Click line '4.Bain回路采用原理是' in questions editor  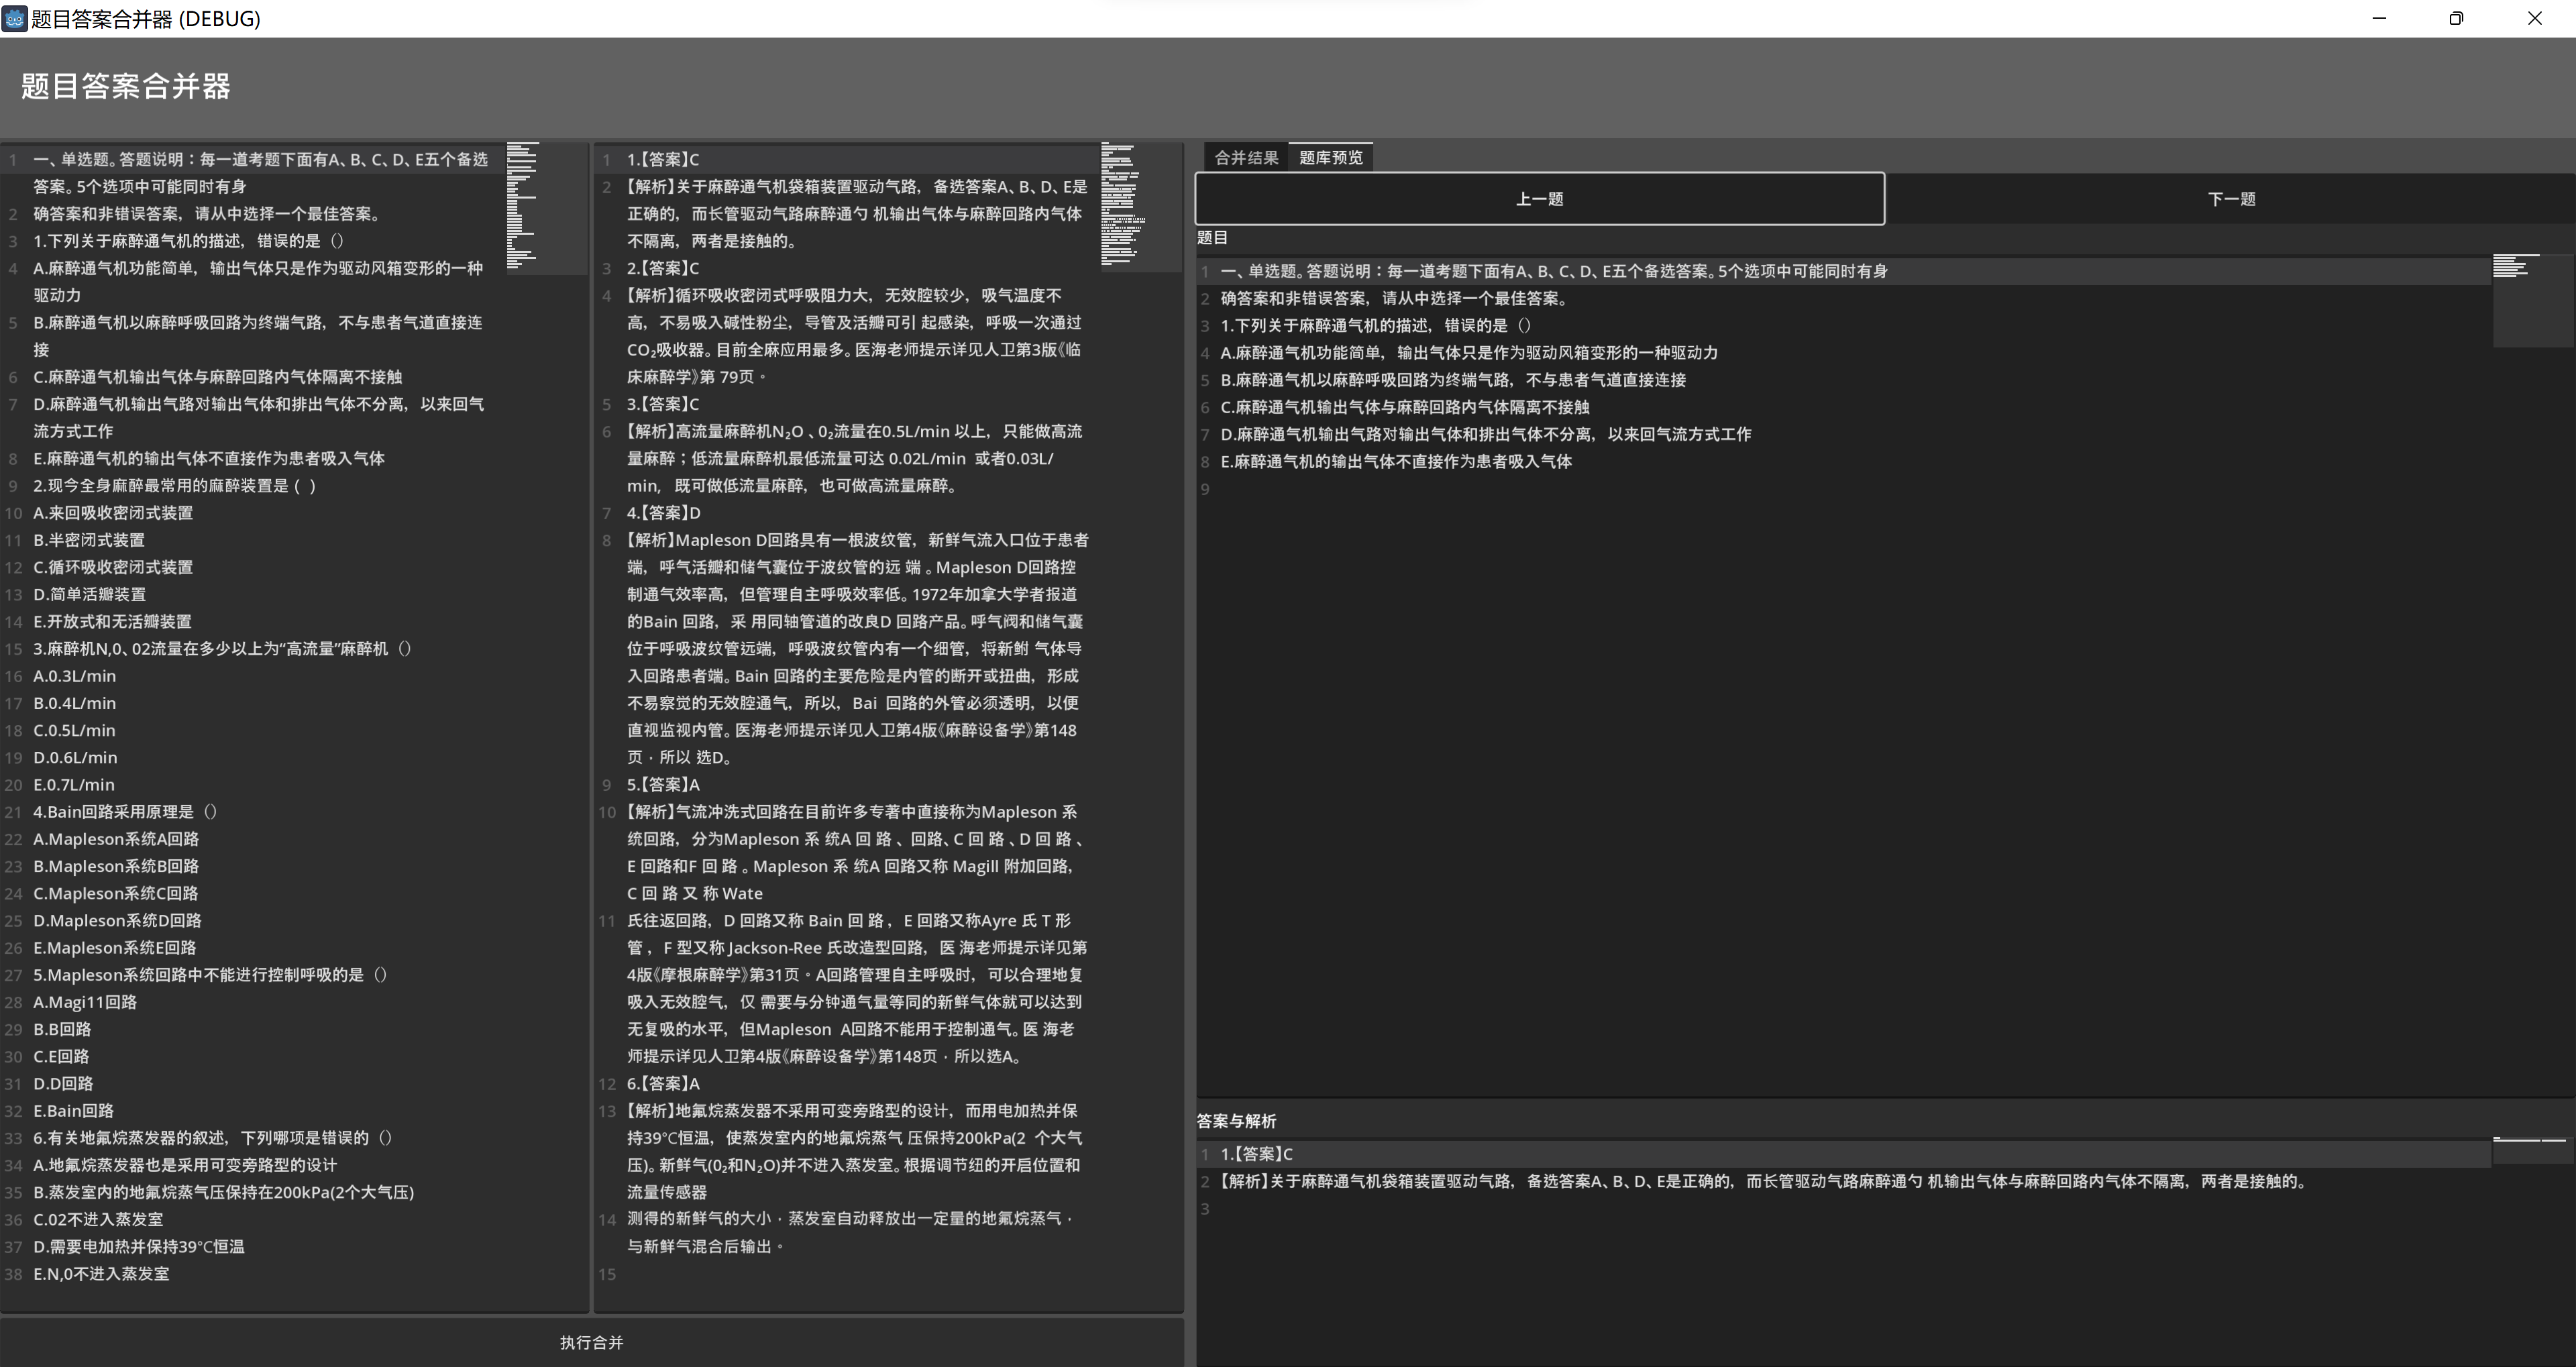[124, 812]
